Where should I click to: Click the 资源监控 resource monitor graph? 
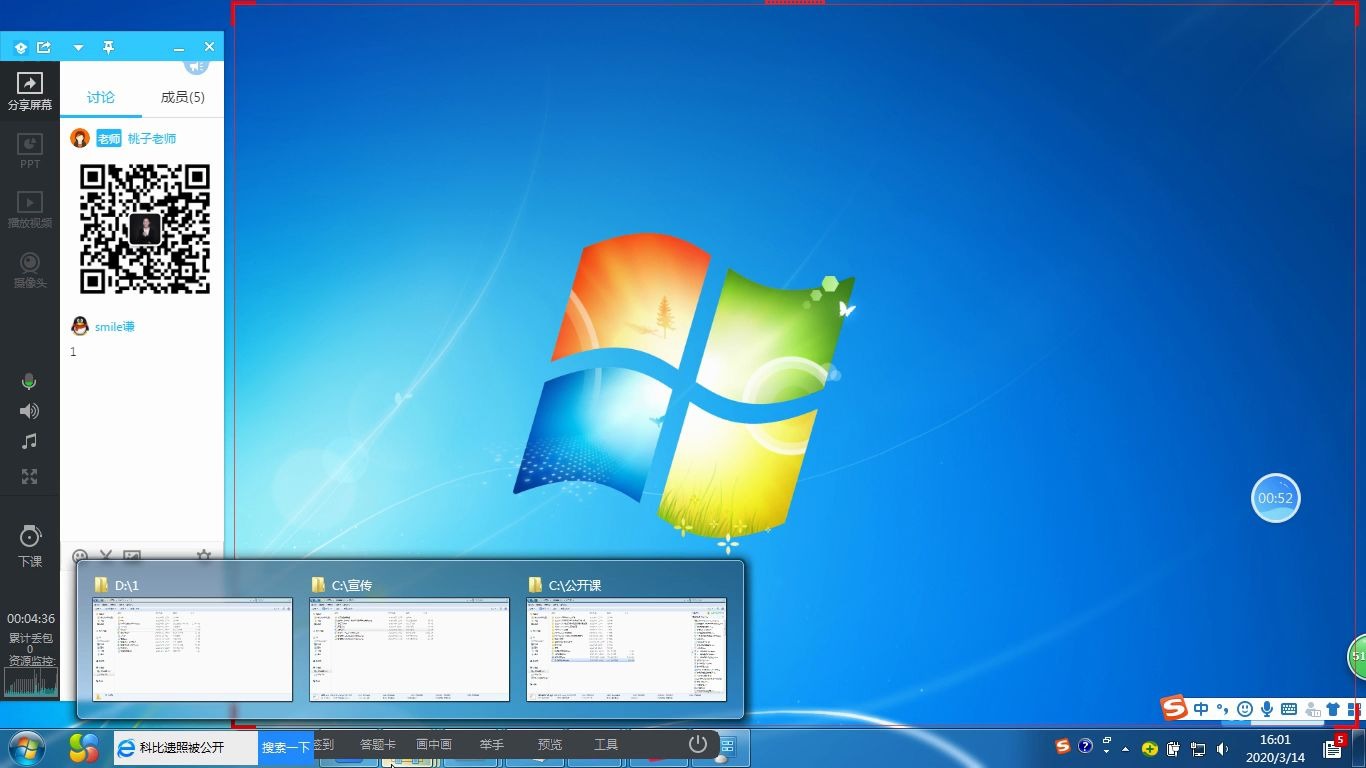tap(31, 682)
